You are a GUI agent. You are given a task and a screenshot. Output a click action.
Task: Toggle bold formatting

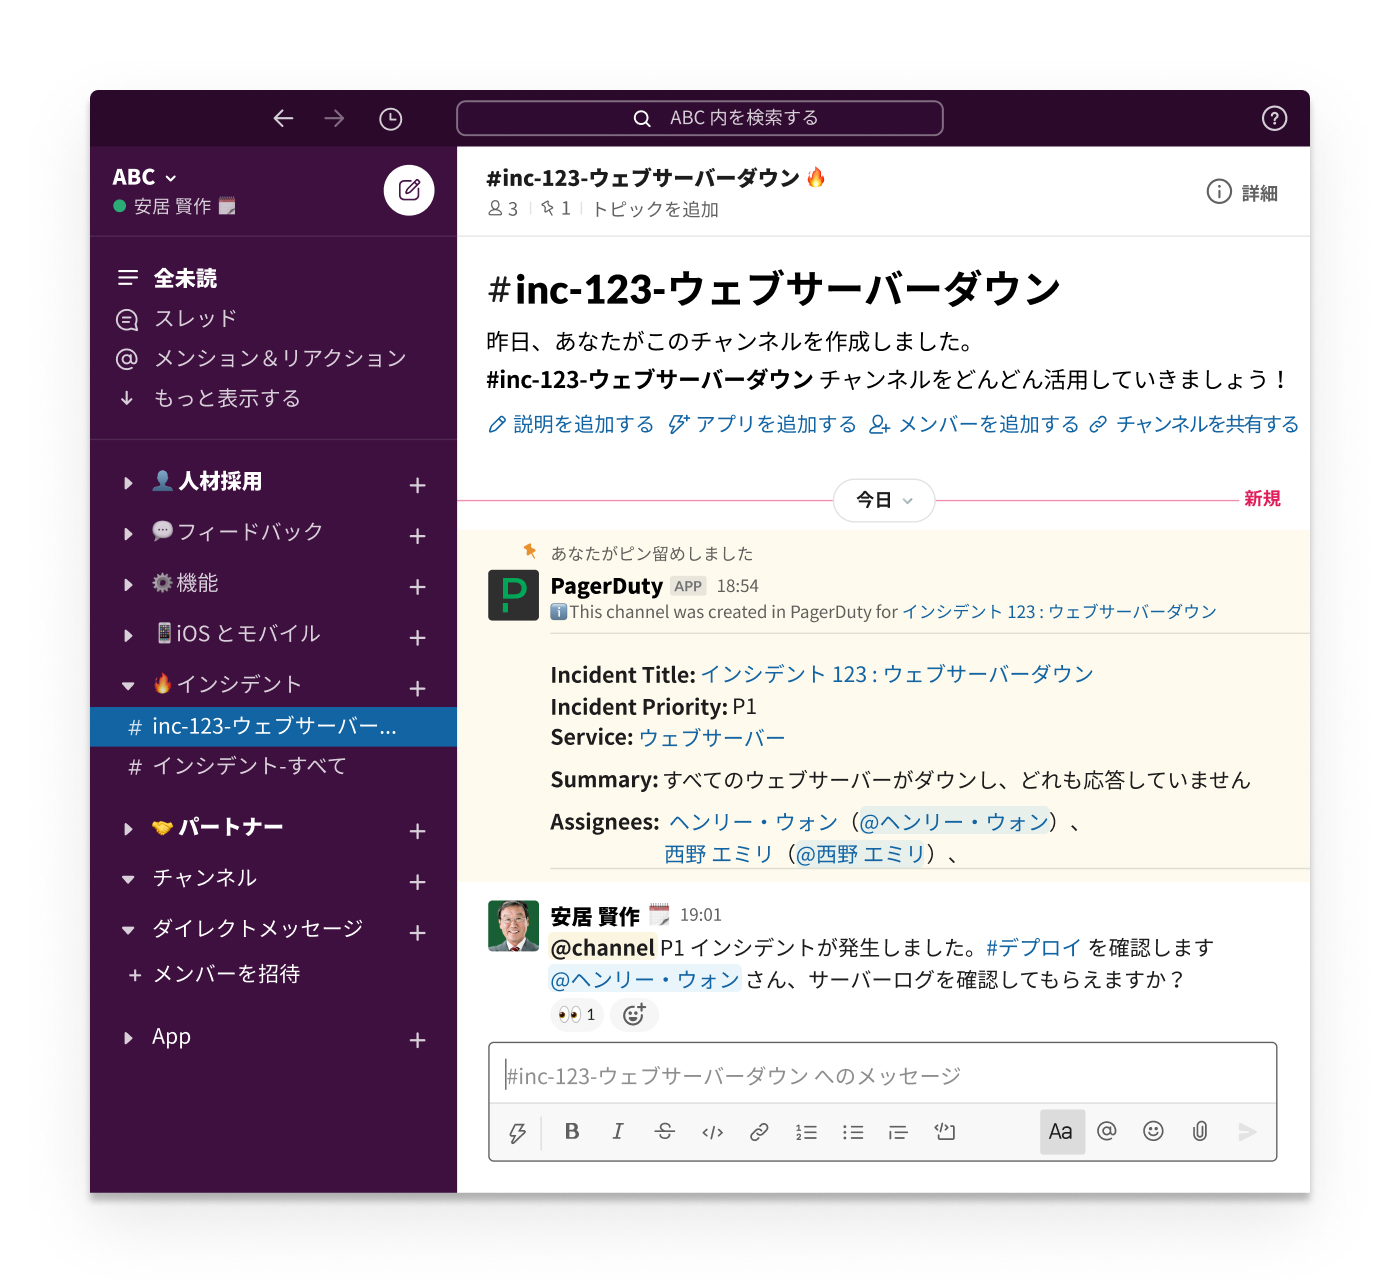572,1131
